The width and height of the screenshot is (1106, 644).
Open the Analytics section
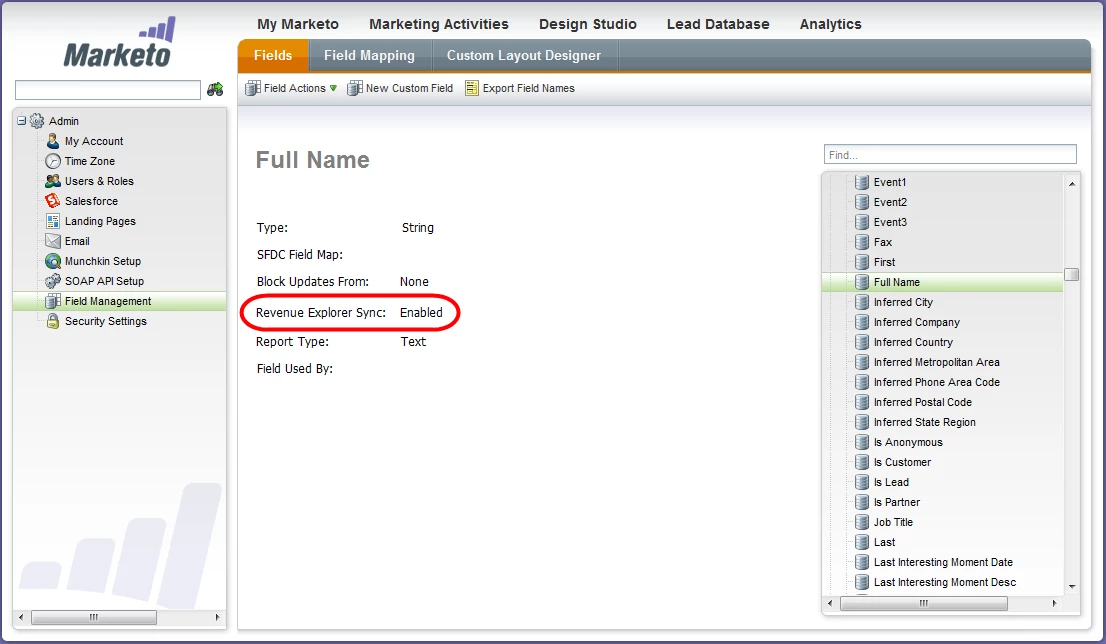(830, 24)
